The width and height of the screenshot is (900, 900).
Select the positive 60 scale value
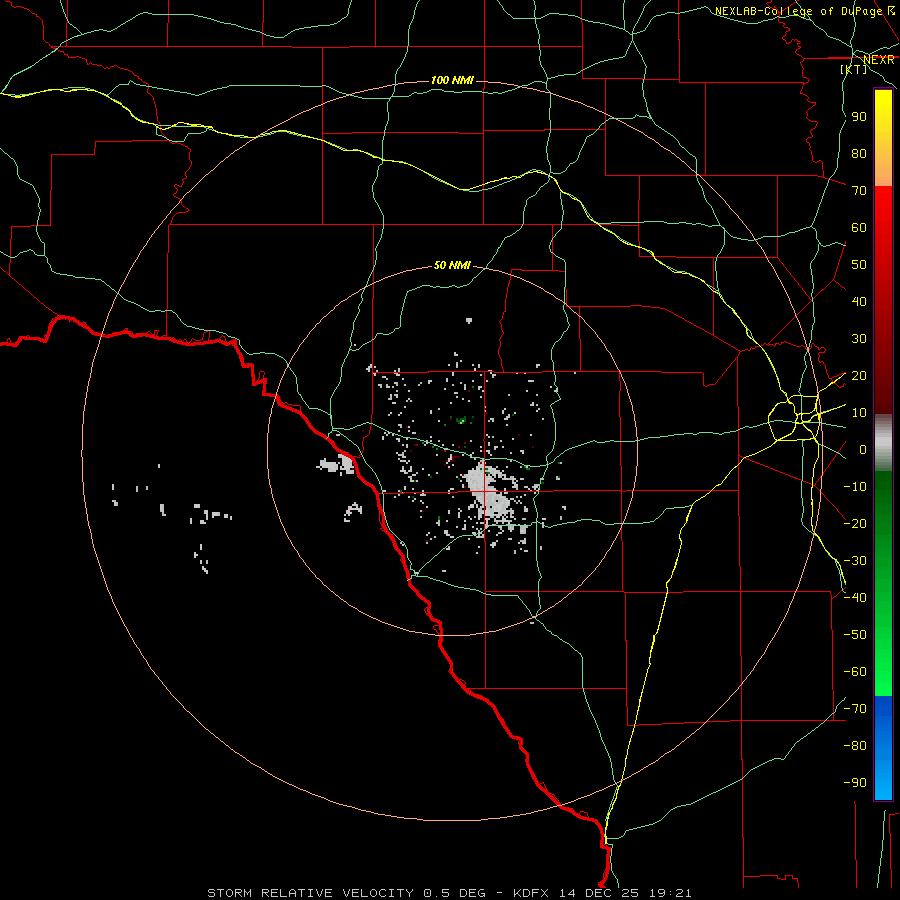click(859, 228)
